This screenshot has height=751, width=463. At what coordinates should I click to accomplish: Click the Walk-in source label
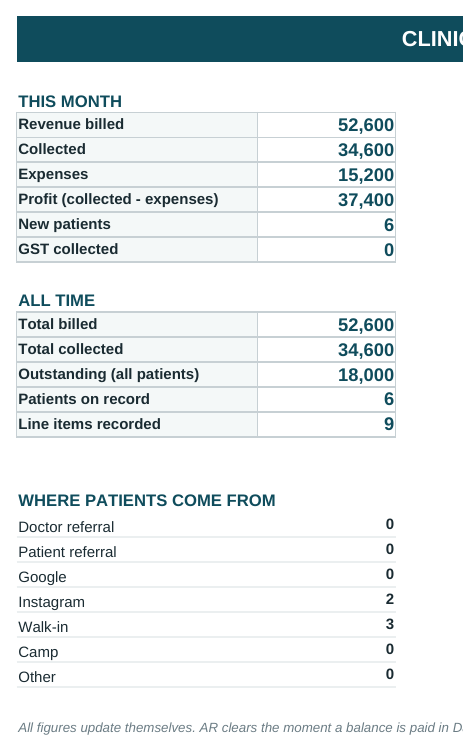43,627
